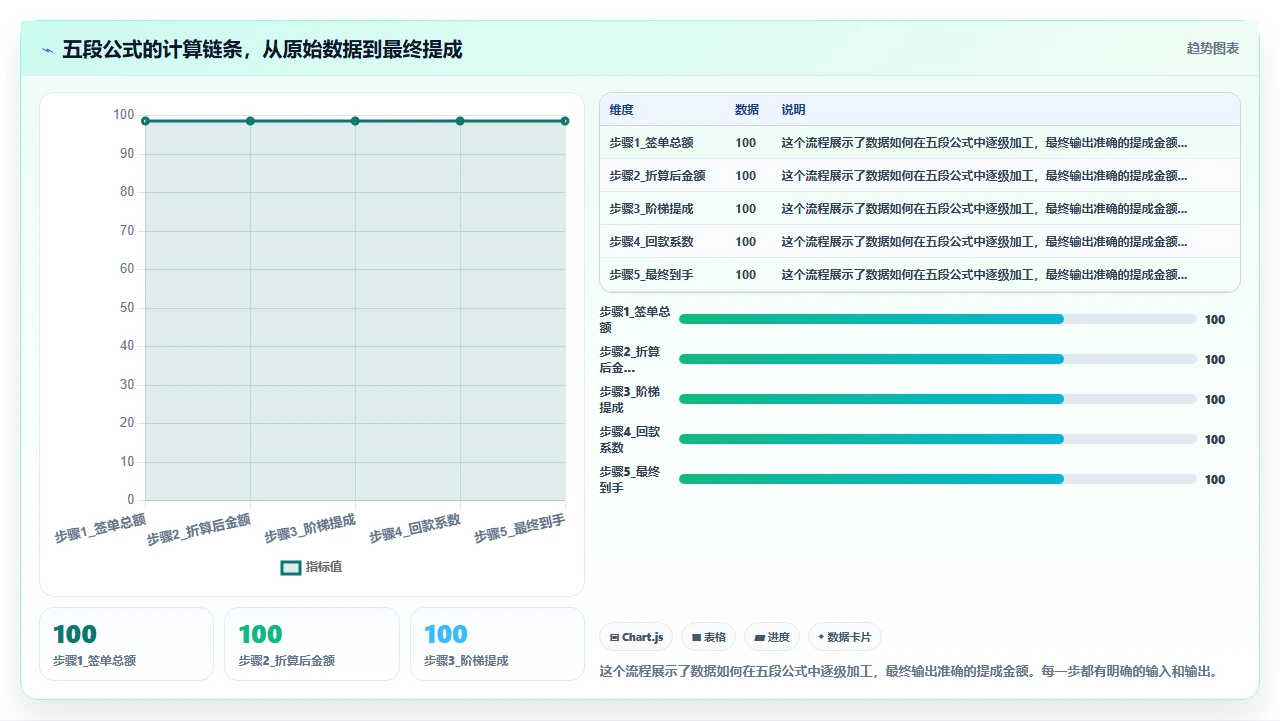Click the x-axis label 步骤3_阶梯提成
The image size is (1280, 721).
coord(310,528)
